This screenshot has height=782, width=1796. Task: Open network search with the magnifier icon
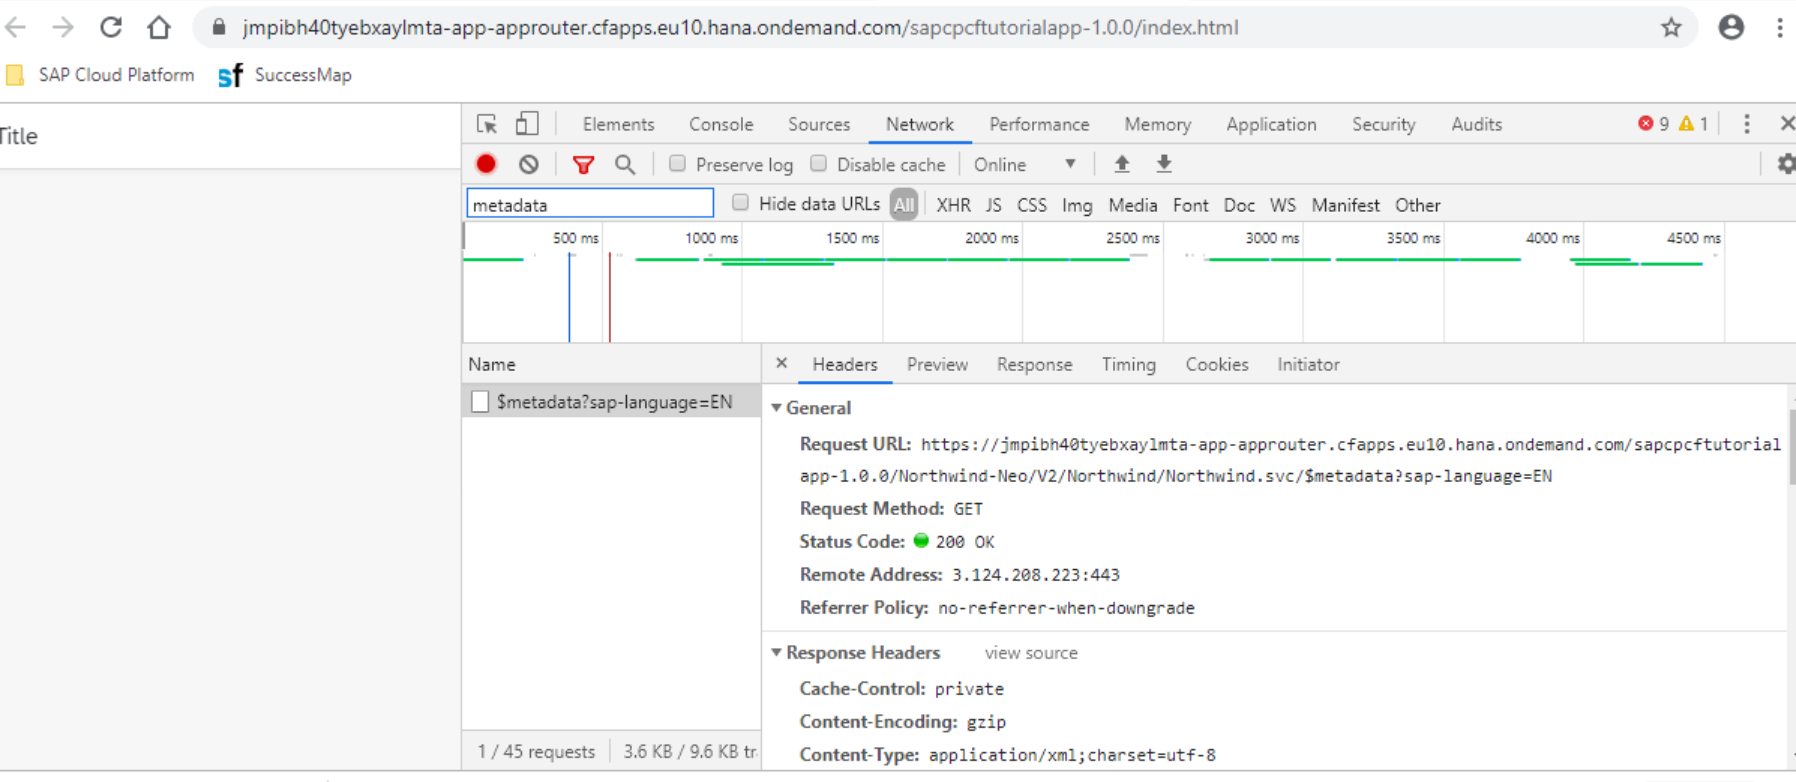point(625,164)
